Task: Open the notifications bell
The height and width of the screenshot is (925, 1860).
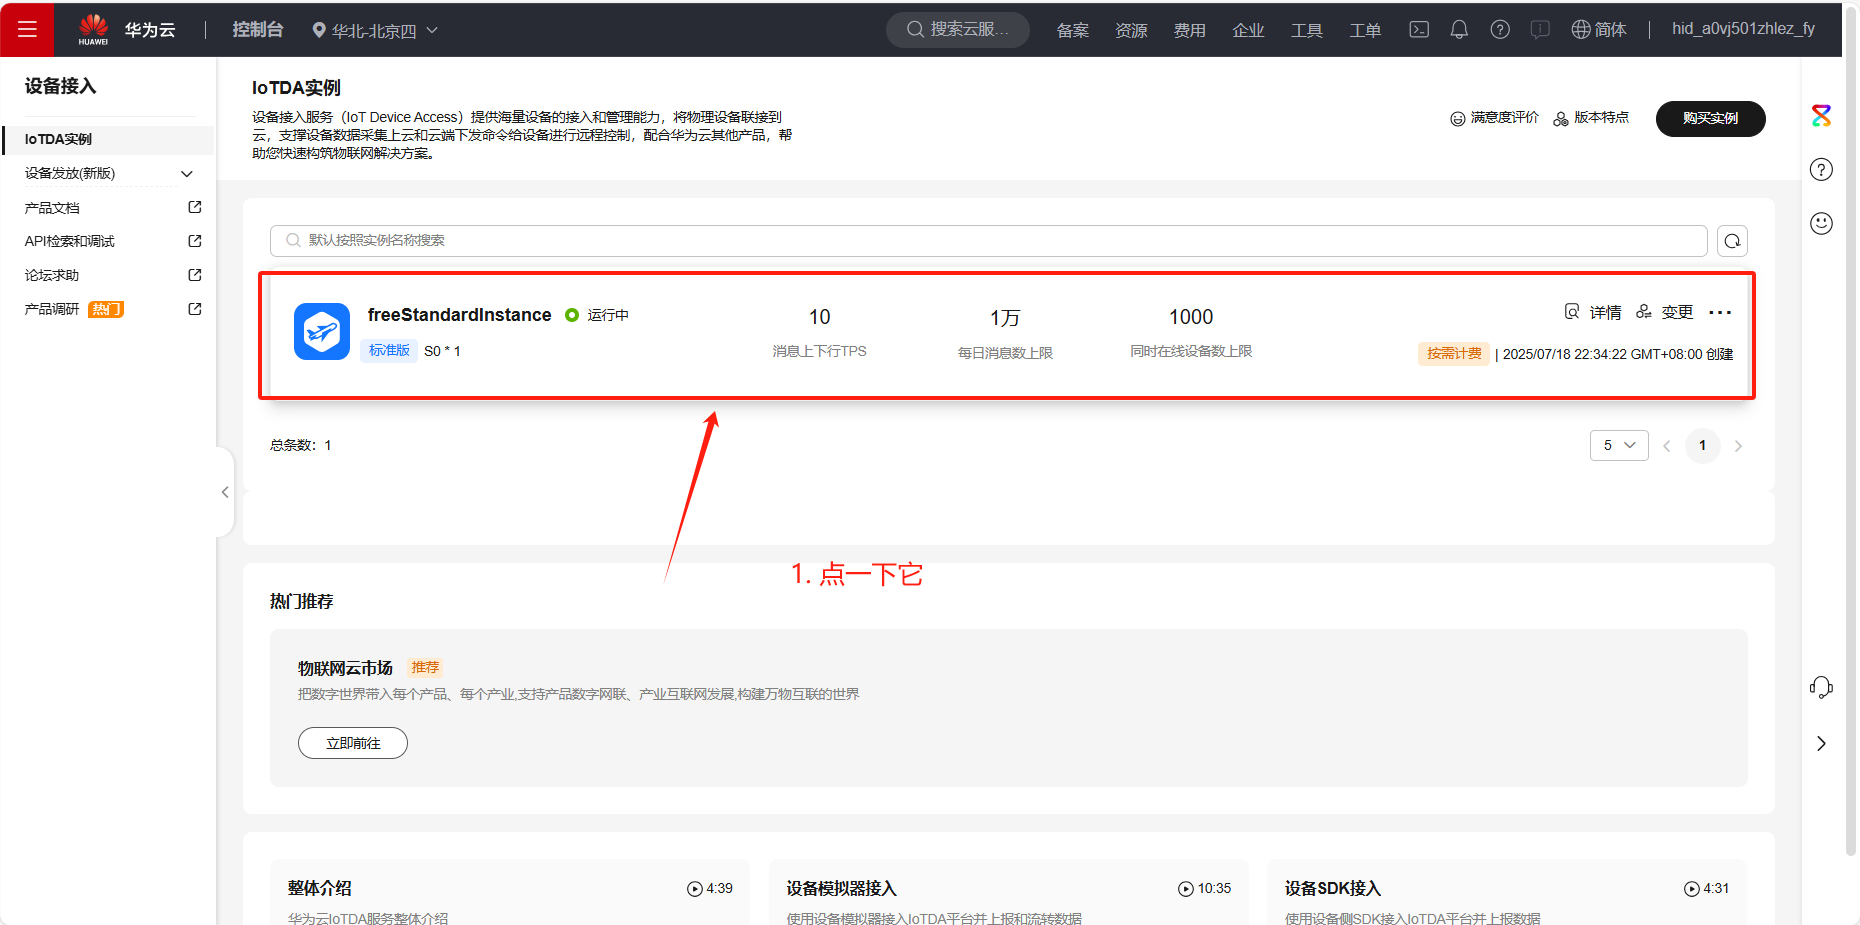Action: [1459, 30]
